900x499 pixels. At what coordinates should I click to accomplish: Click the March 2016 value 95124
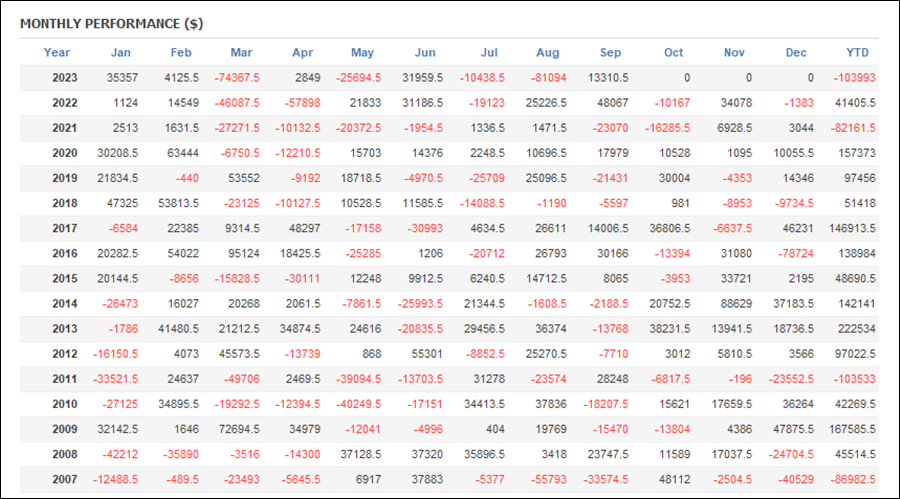coord(243,253)
